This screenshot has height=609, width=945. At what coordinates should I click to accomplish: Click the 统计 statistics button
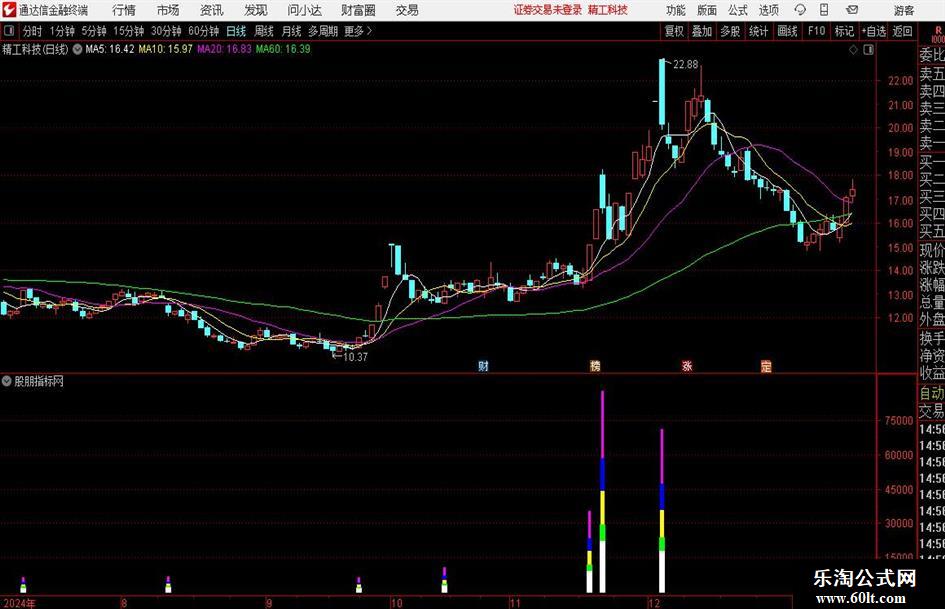click(x=758, y=31)
